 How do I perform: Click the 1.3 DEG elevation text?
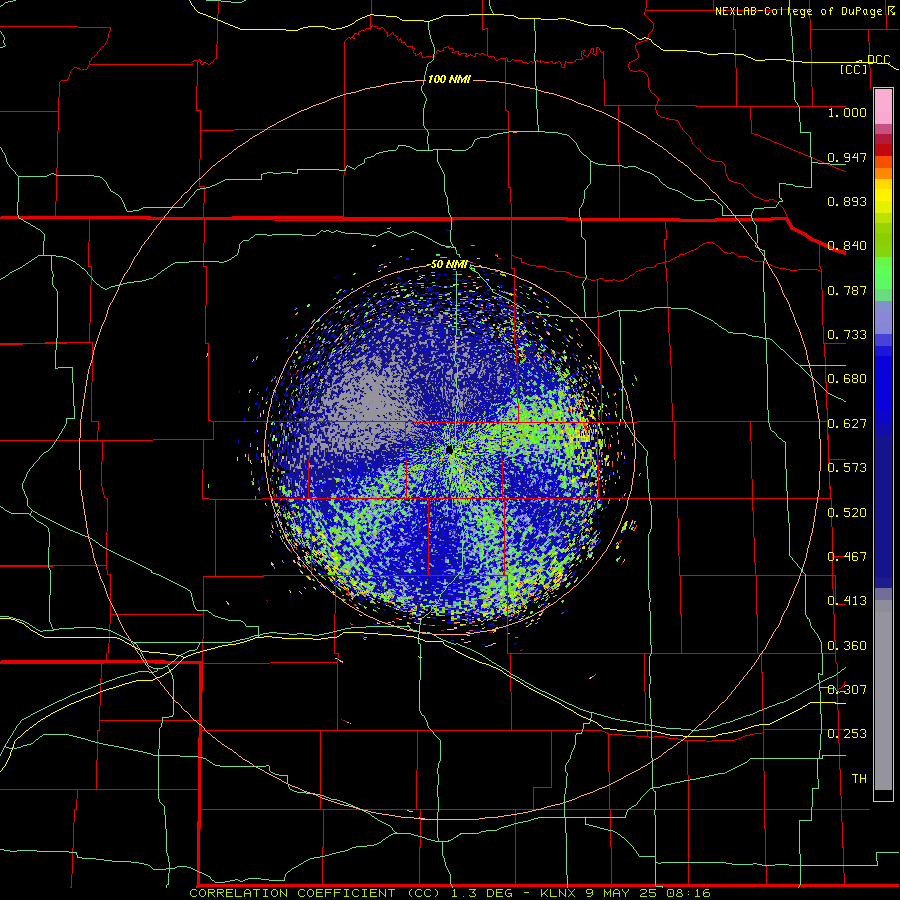coord(482,893)
